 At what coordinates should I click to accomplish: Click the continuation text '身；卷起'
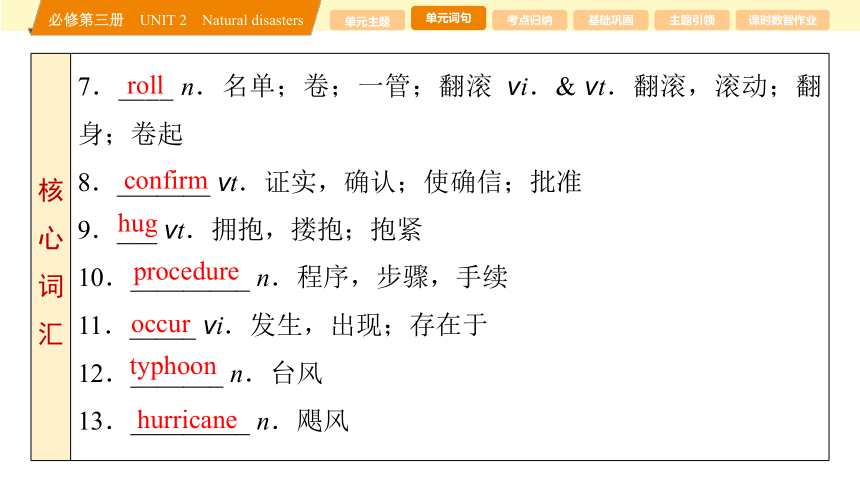click(131, 134)
